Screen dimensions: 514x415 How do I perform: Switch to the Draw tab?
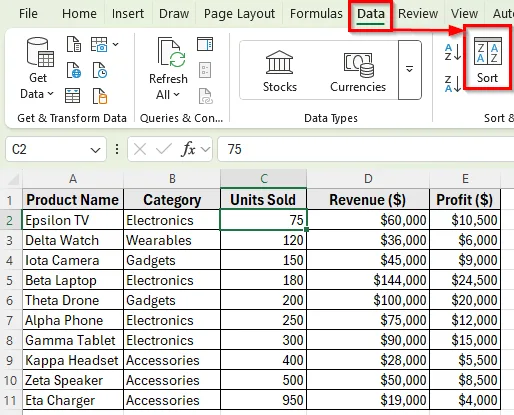(x=174, y=14)
